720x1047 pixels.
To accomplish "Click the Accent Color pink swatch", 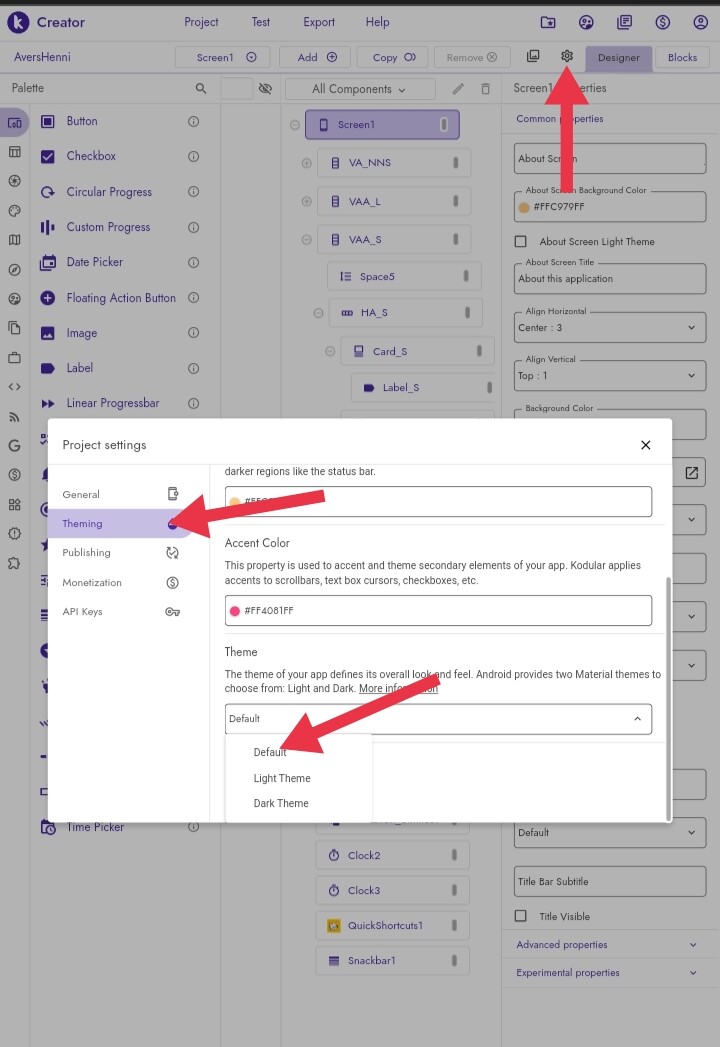I will (x=235, y=611).
